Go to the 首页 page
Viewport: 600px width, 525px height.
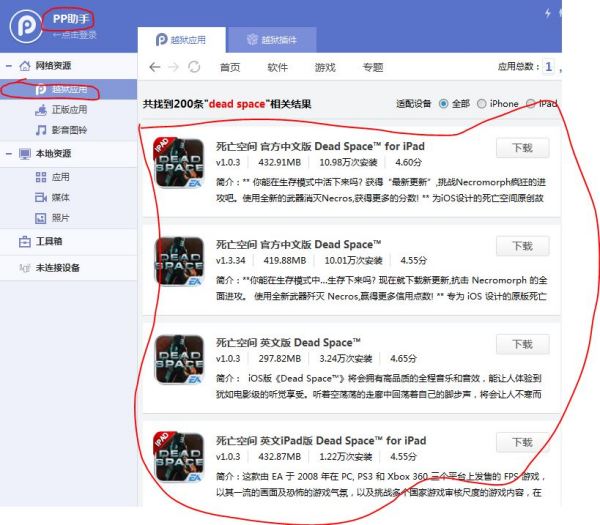point(230,67)
